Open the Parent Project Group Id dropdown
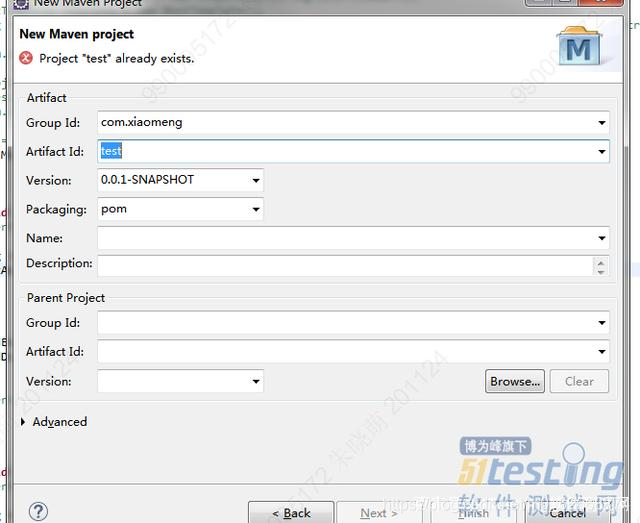 pyautogui.click(x=602, y=323)
